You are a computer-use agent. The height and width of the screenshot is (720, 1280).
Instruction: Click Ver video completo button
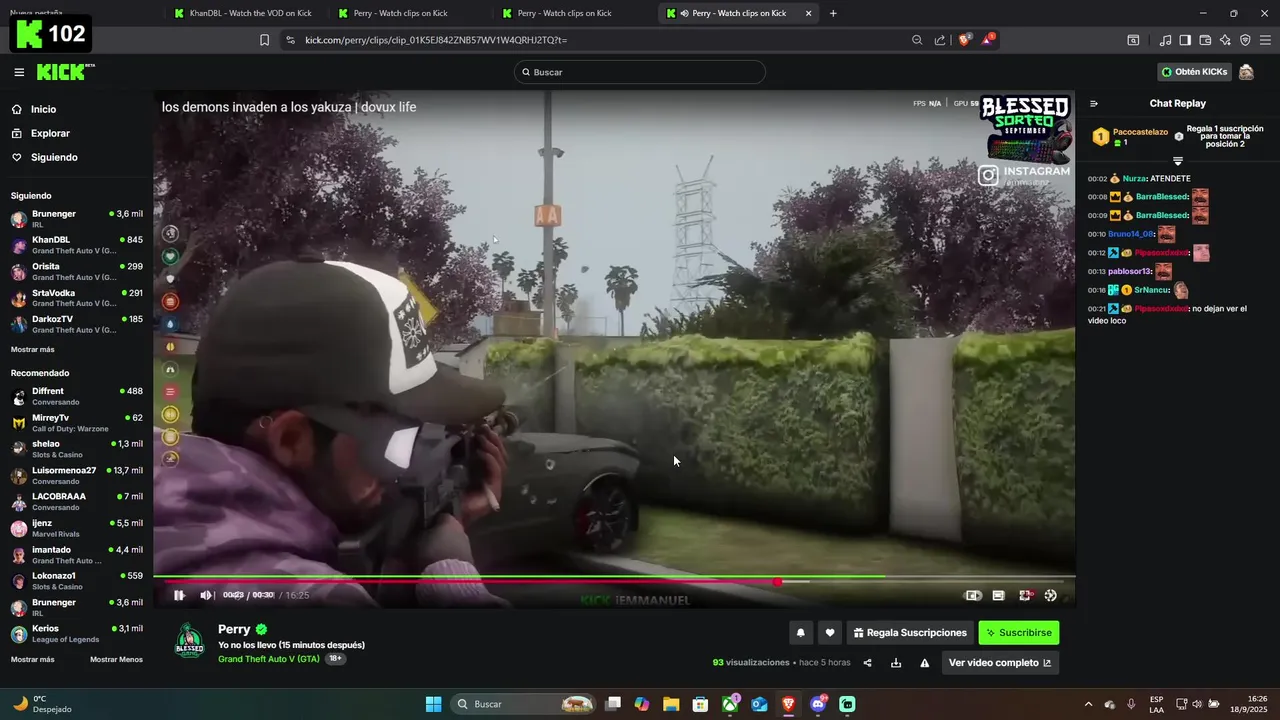(x=1000, y=663)
